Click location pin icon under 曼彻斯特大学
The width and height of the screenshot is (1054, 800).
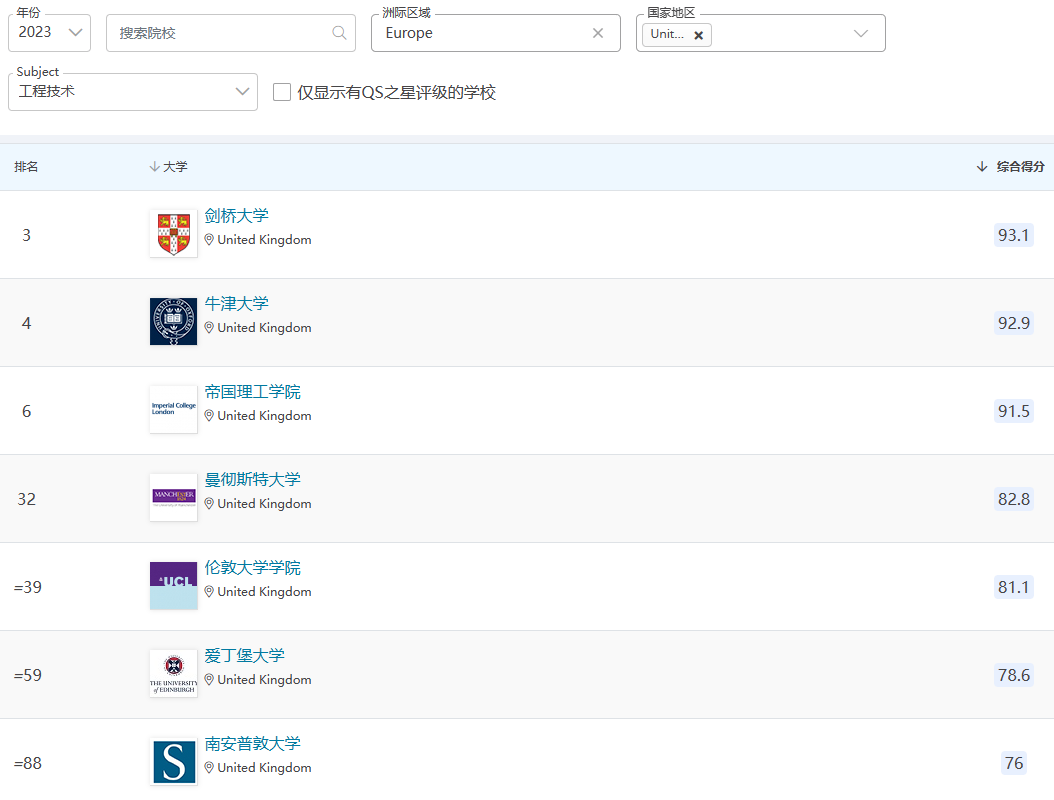coord(209,504)
